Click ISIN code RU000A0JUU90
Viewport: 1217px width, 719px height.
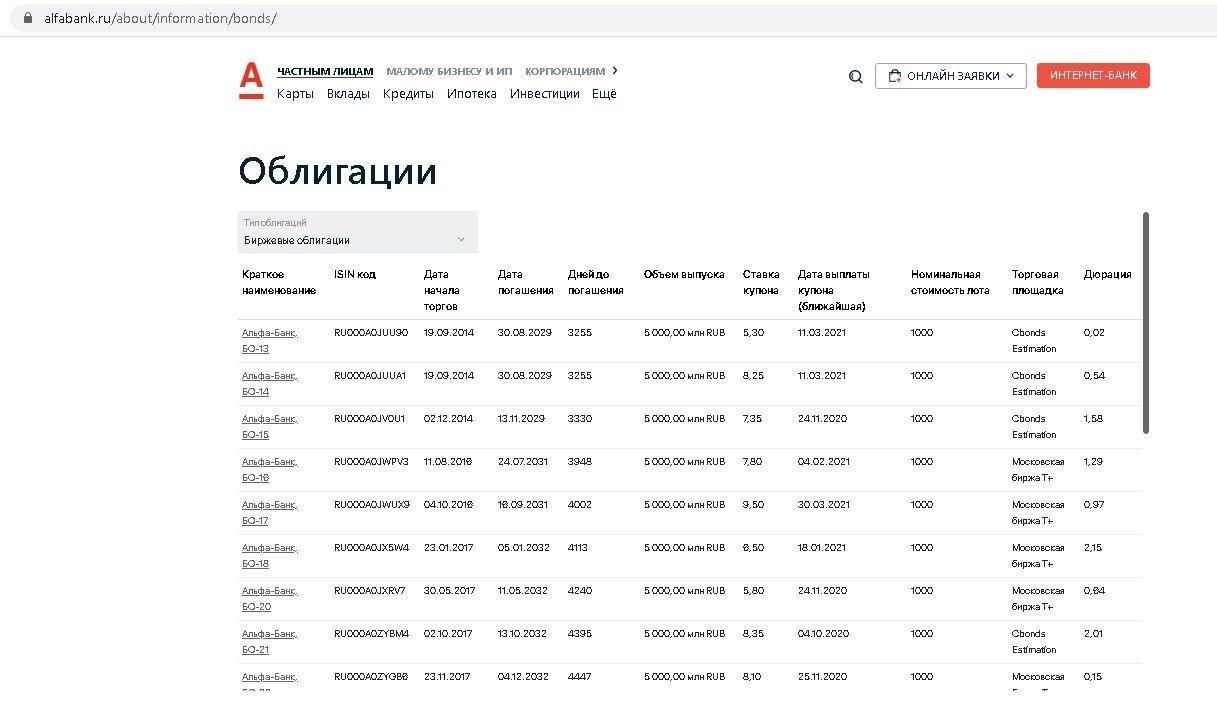371,333
